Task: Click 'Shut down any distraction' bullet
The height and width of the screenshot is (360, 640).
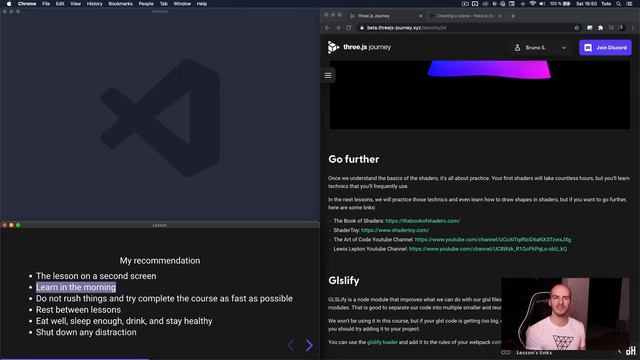Action: pos(86,332)
